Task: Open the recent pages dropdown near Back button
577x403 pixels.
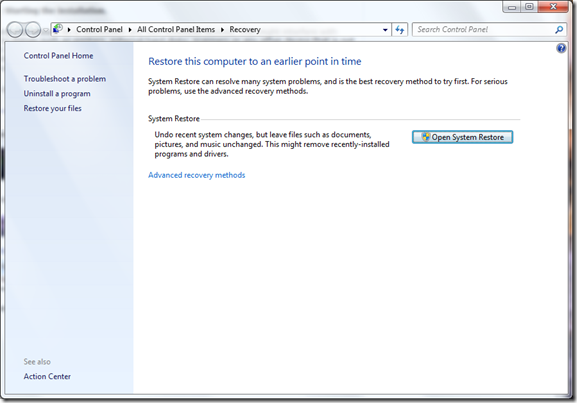Action: click(x=46, y=30)
